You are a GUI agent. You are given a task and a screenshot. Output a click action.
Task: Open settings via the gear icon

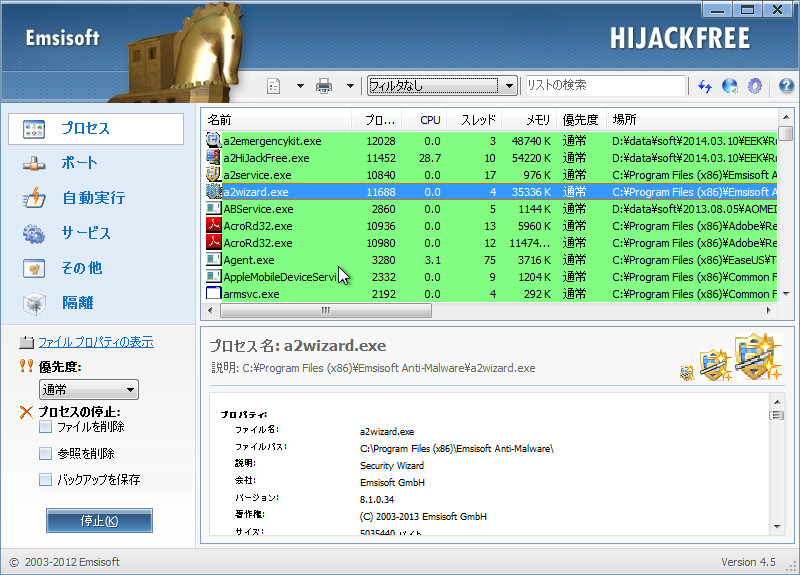point(755,86)
